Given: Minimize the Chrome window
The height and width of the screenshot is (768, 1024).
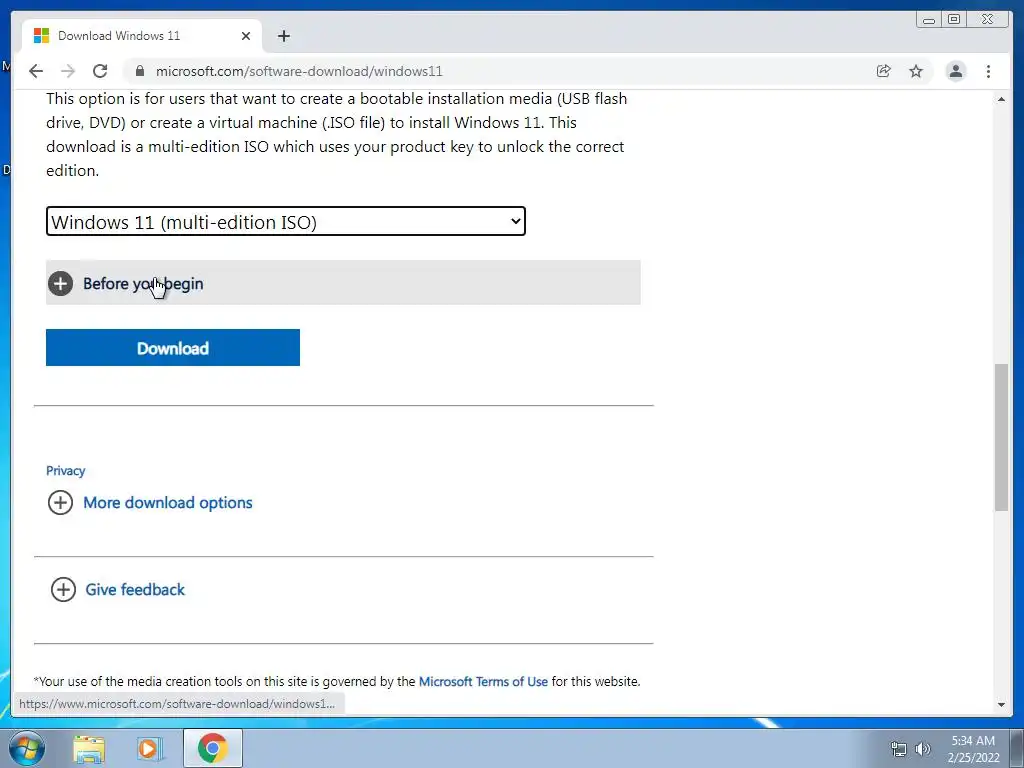Looking at the screenshot, I should point(929,20).
